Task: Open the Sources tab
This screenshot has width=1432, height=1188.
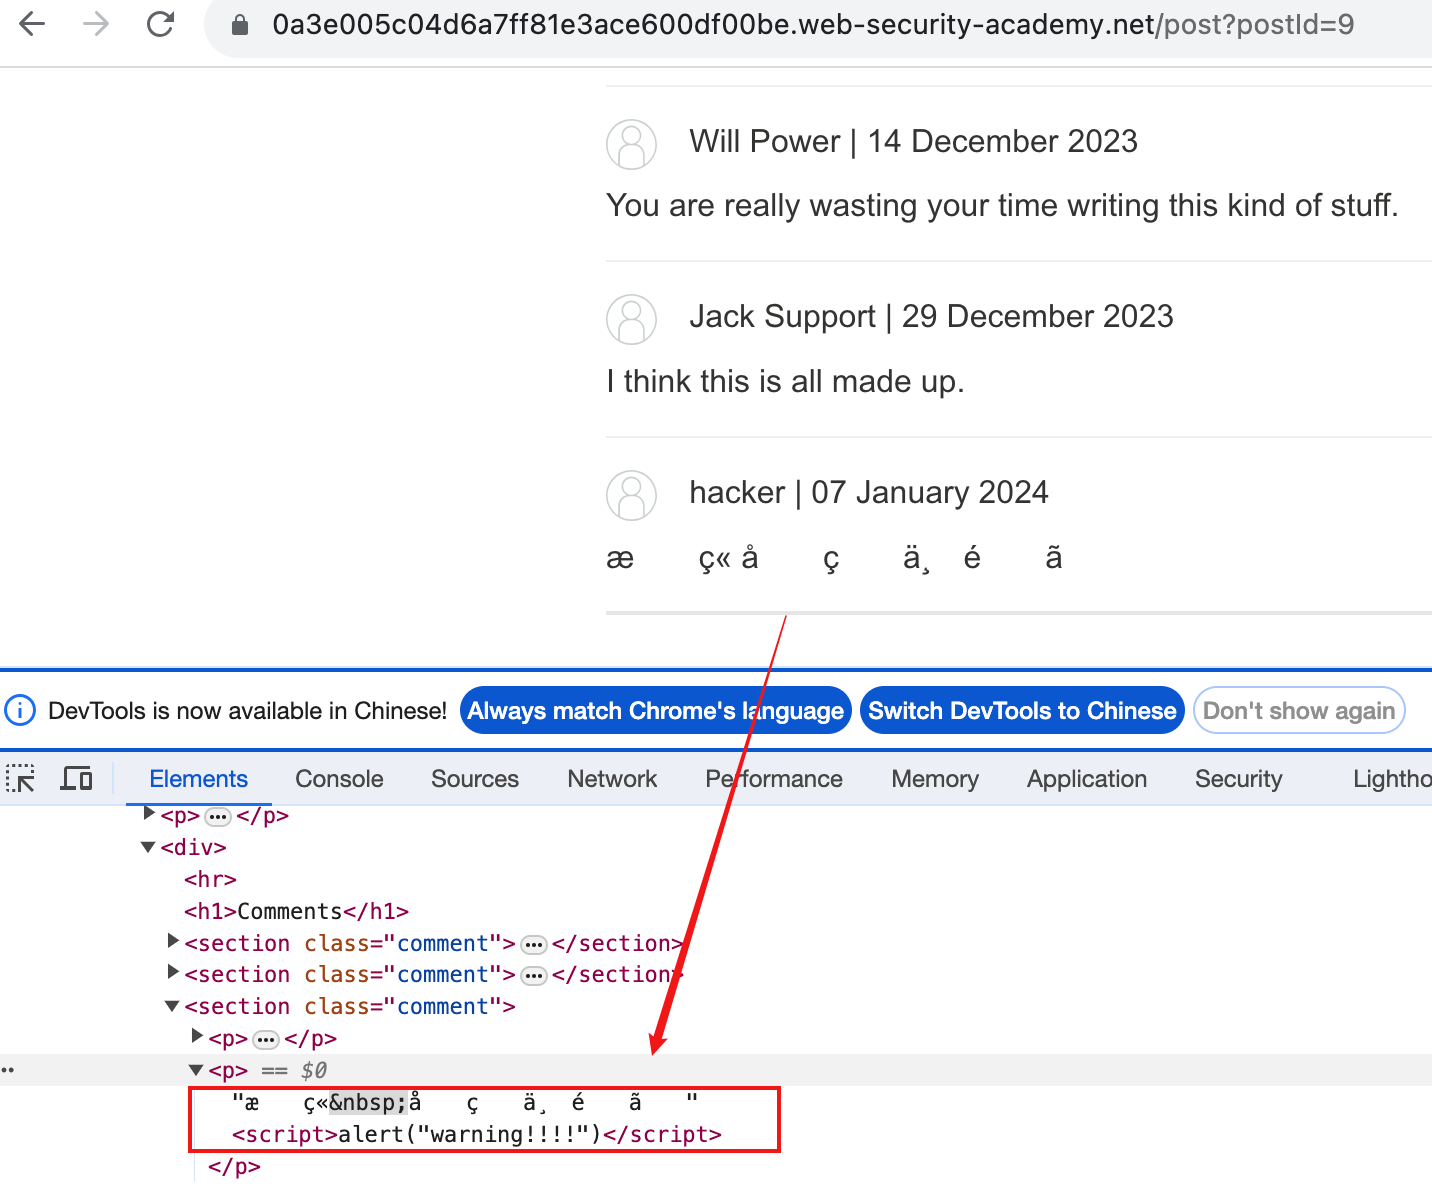Action: (x=475, y=779)
